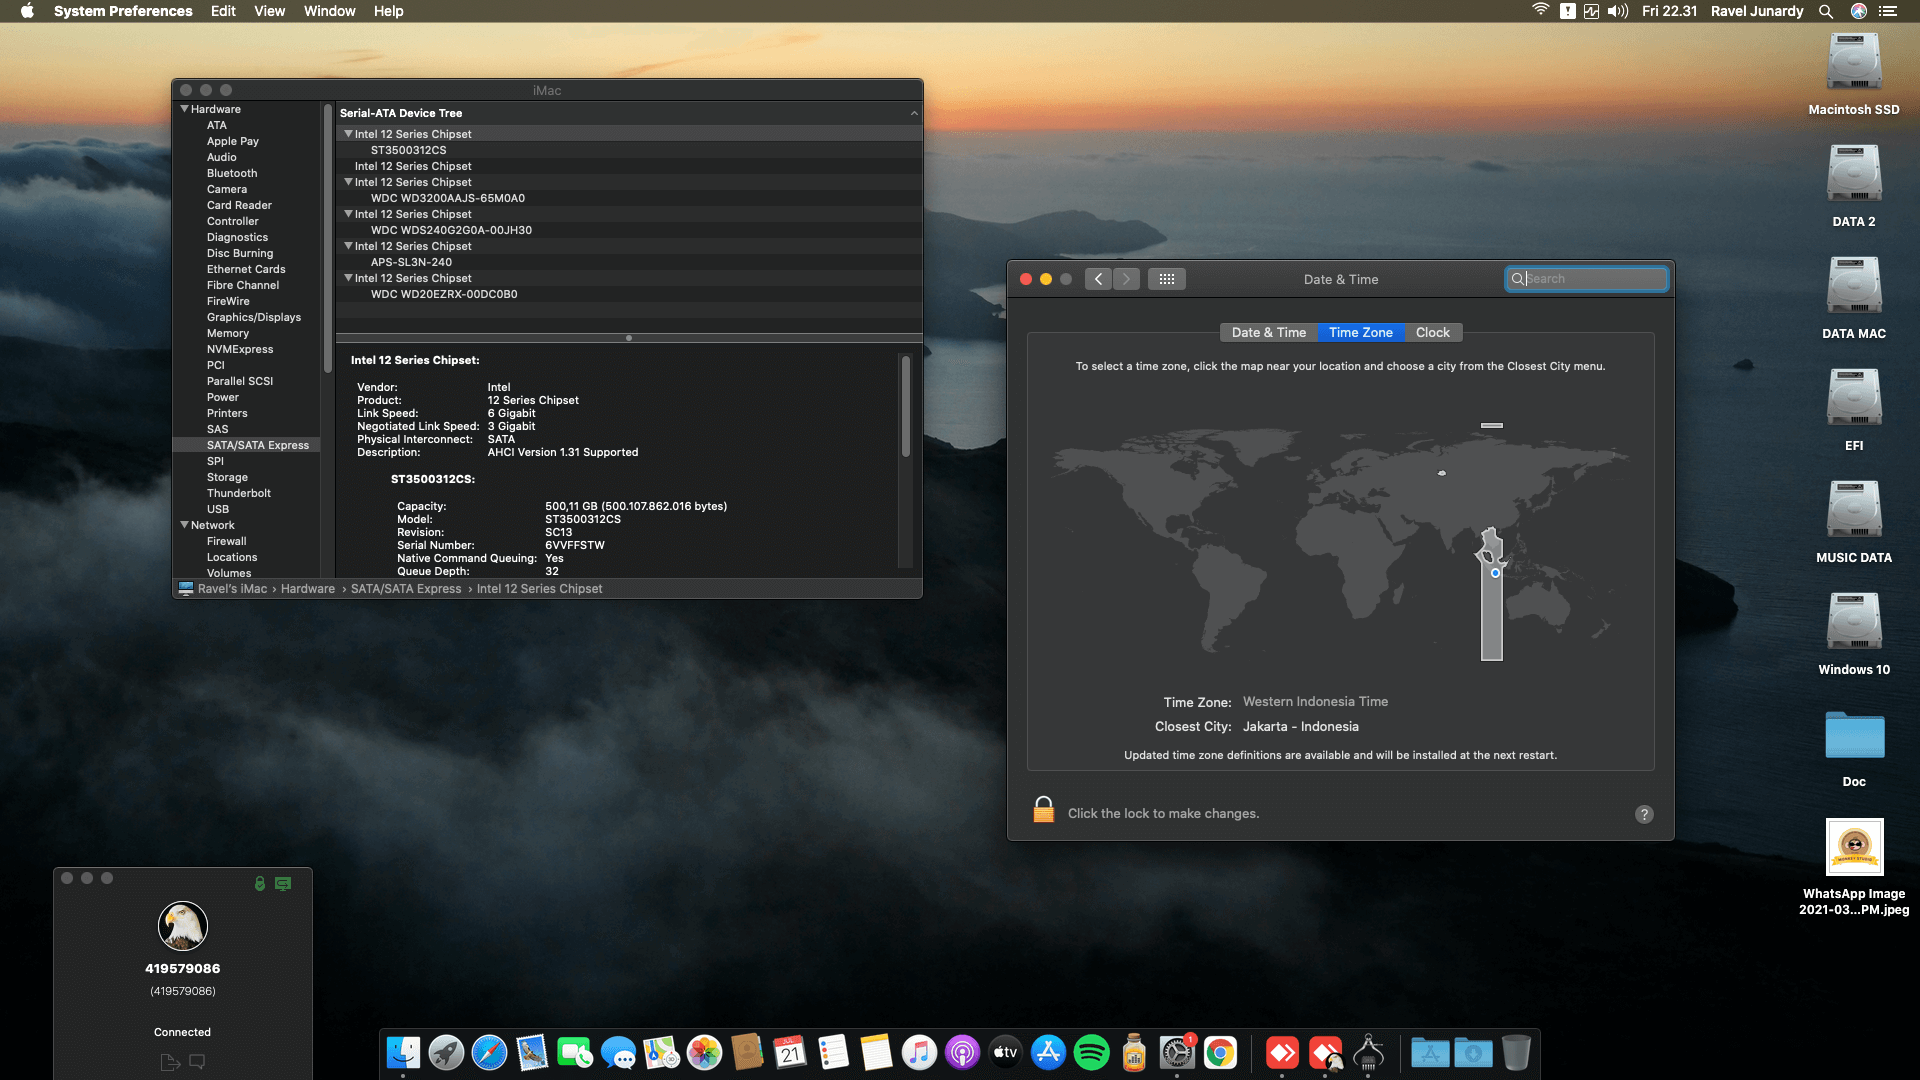This screenshot has height=1080, width=1920.
Task: Open the Launchpad rocket in the Dock
Action: [446, 1052]
